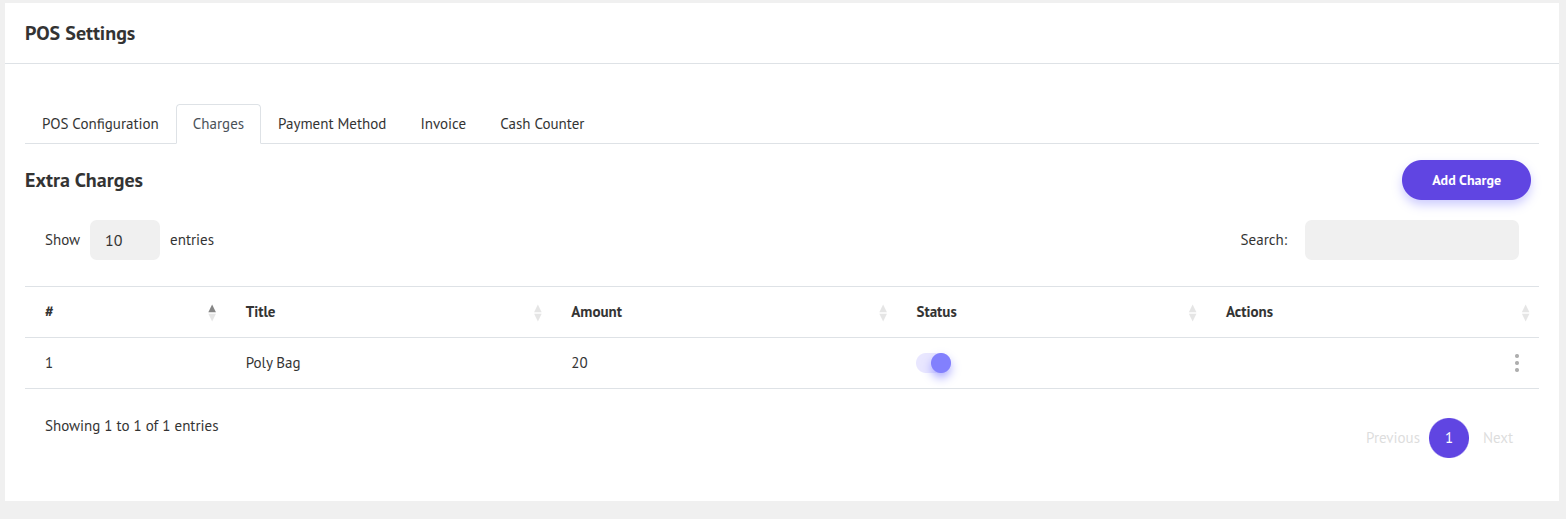Sort table by the # column arrows
This screenshot has height=519, width=1566.
[212, 312]
